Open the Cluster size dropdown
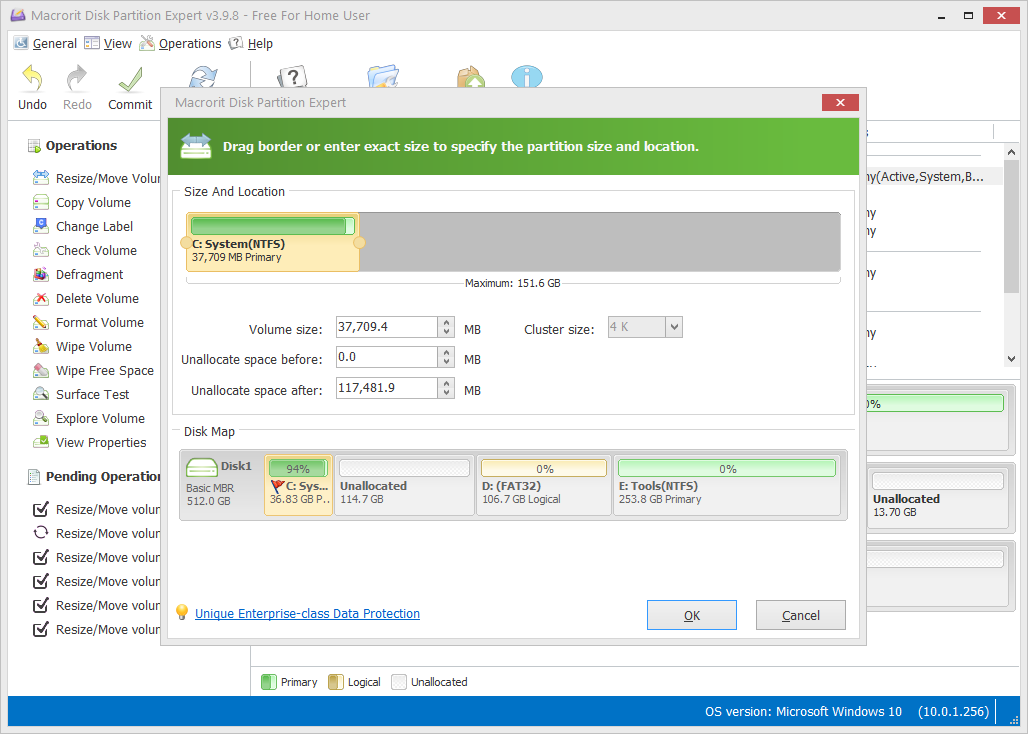1028x734 pixels. pos(674,327)
